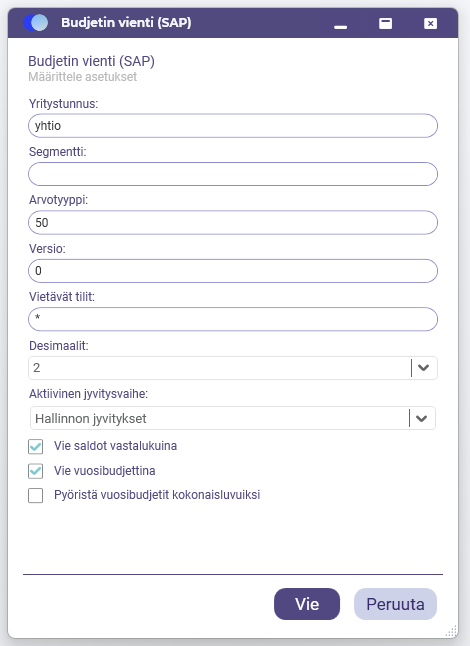470x646 pixels.
Task: Click the Budjetin vienti (SAP) title bar text
Action: (126, 23)
